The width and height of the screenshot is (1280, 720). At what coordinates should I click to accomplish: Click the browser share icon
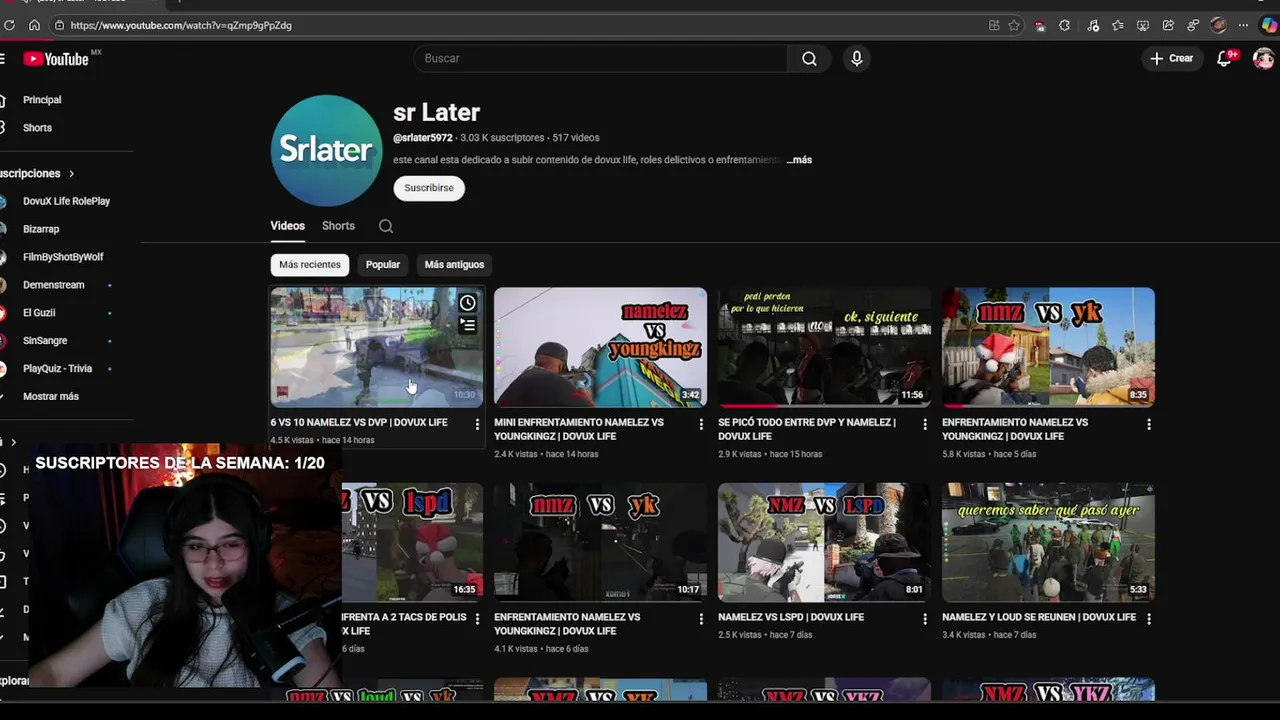tap(1168, 25)
